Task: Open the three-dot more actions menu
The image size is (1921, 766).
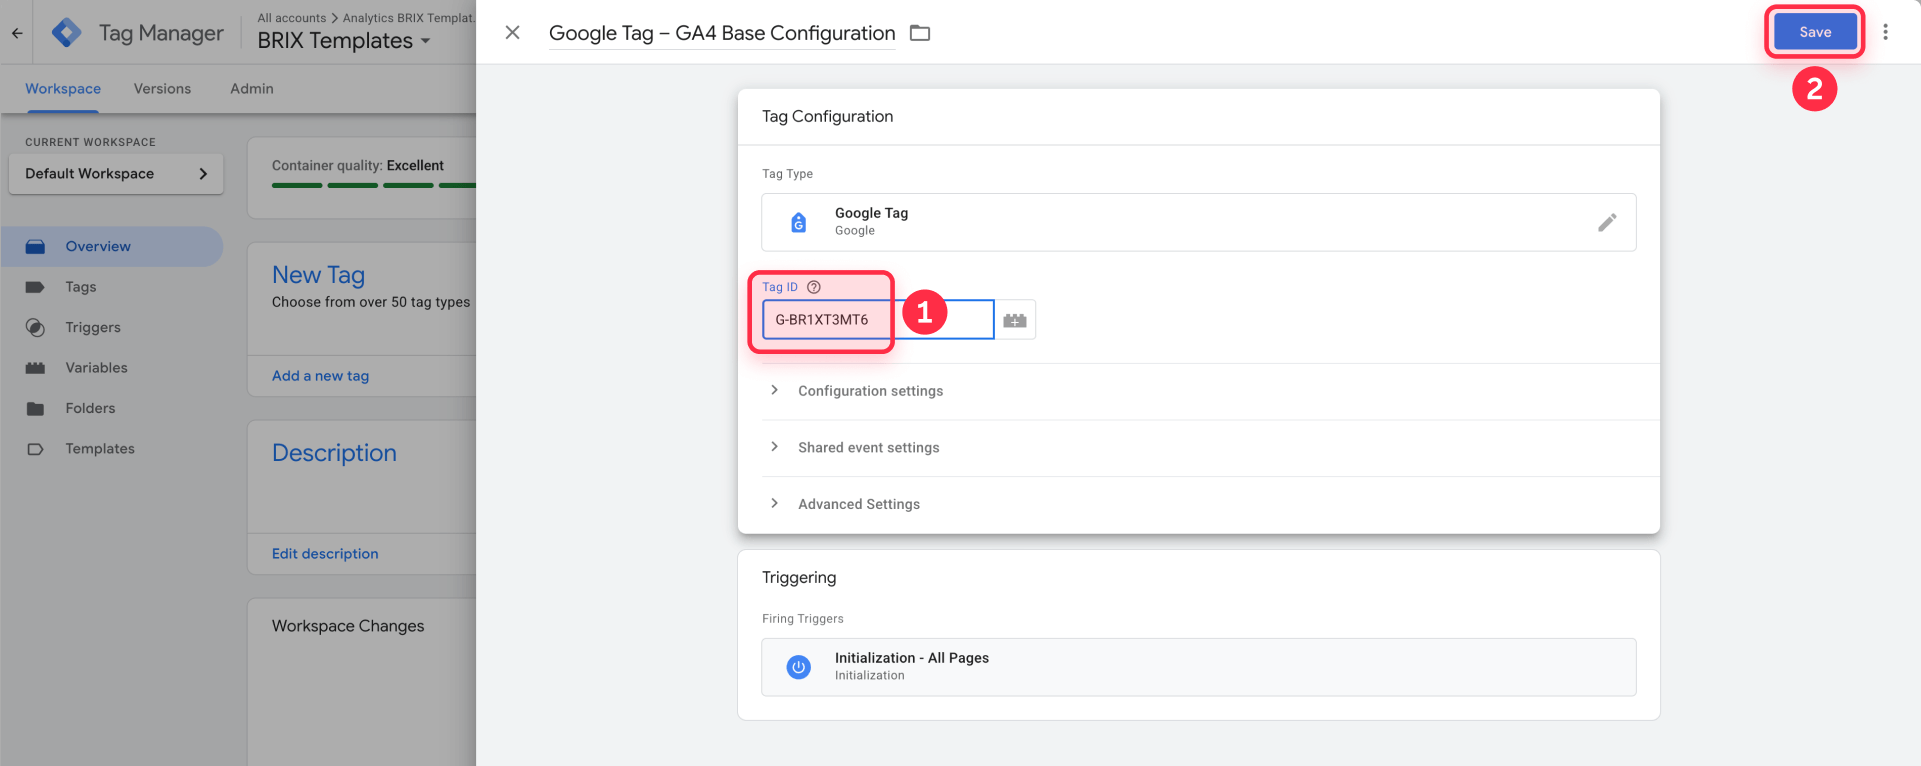Action: tap(1885, 32)
